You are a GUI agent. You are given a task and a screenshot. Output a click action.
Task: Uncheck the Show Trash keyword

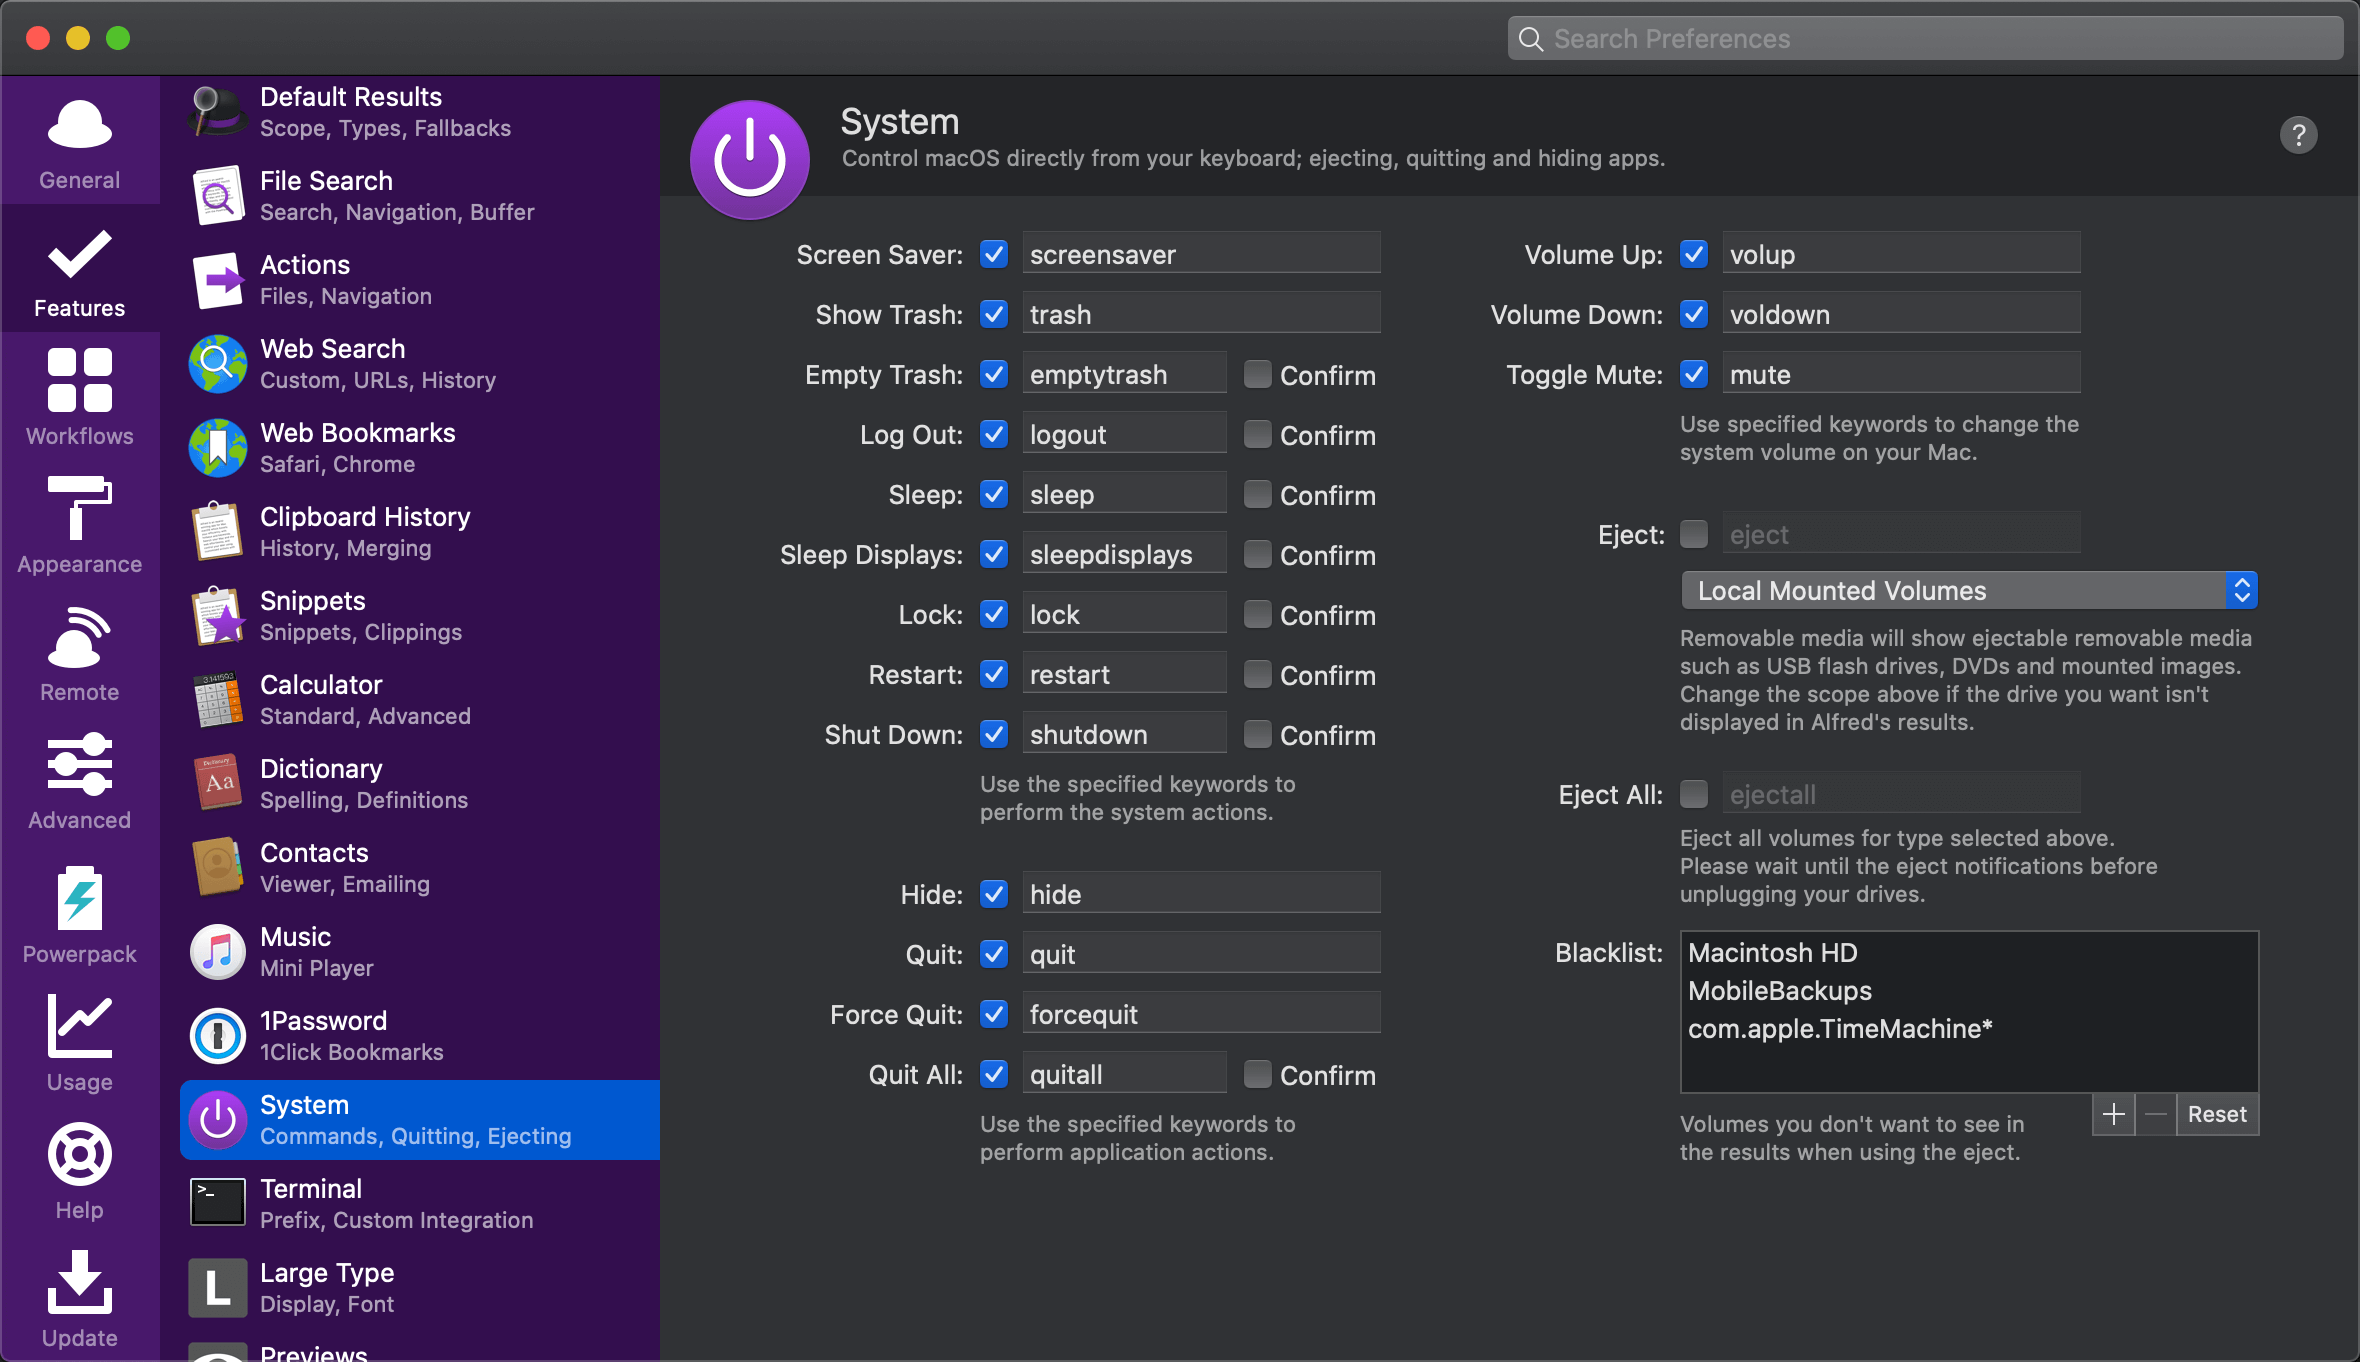click(x=994, y=314)
